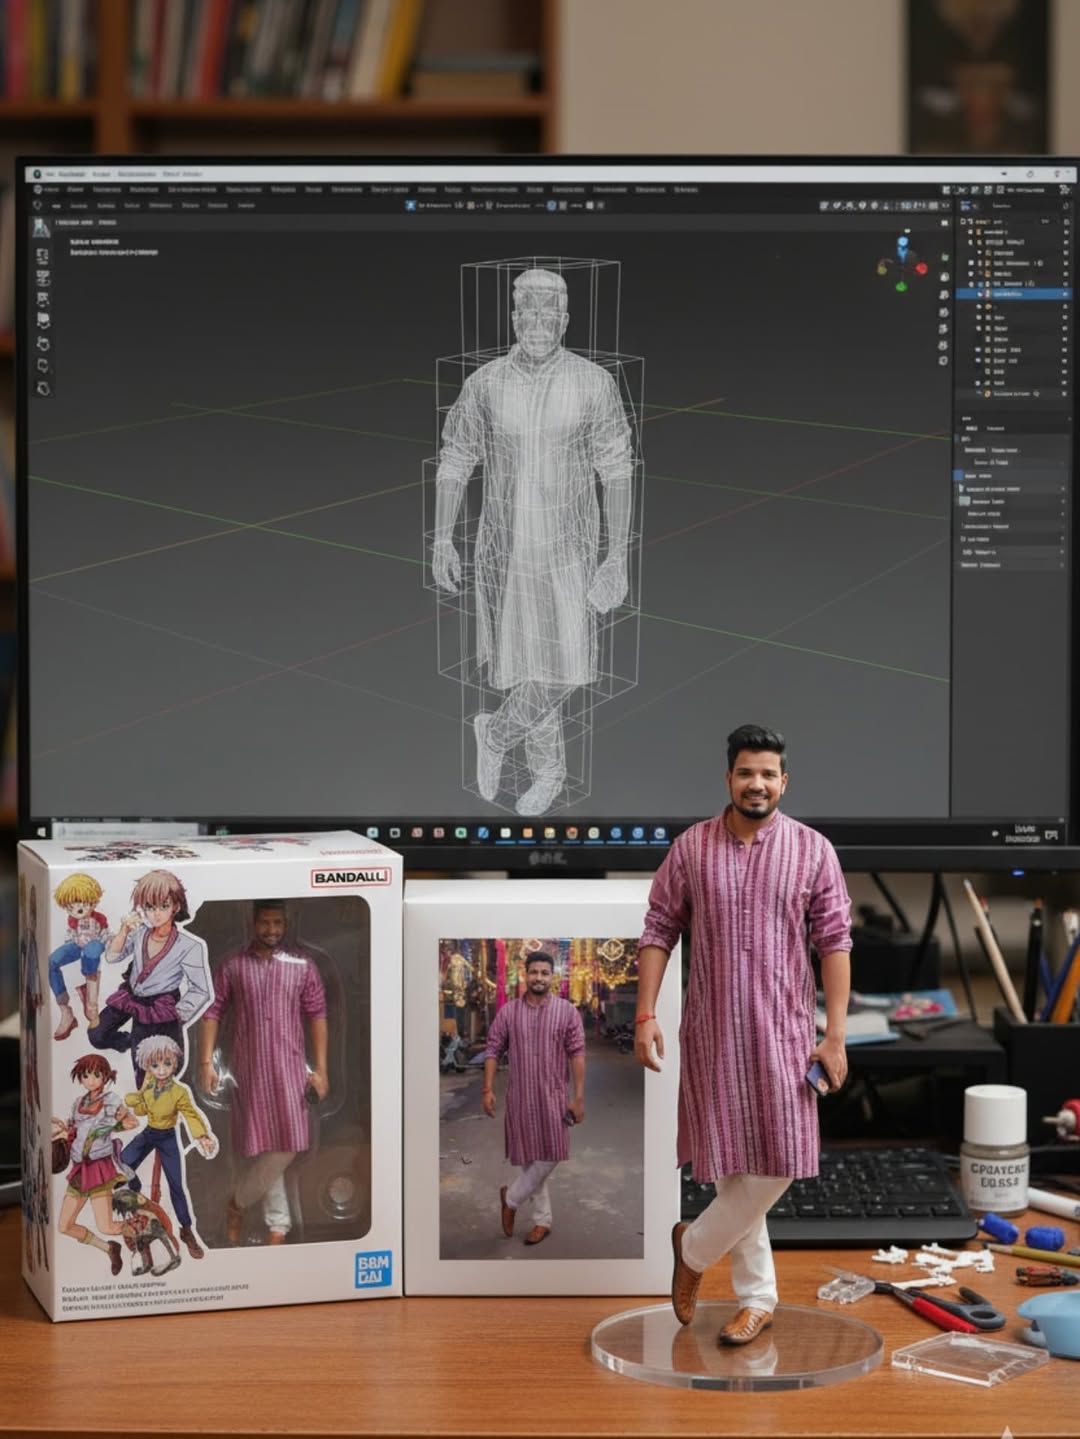Activate the Move tool in the left toolbar
This screenshot has width=1080, height=1439.
click(x=40, y=278)
